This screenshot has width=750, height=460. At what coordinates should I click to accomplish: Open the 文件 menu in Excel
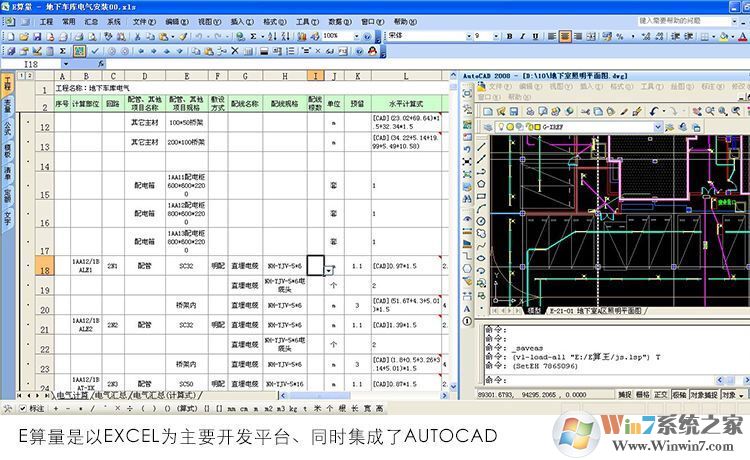[144, 22]
